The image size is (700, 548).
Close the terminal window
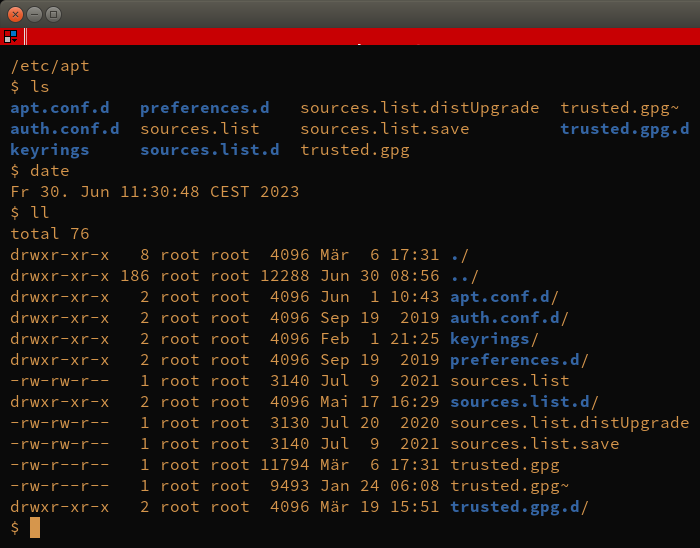[16, 14]
